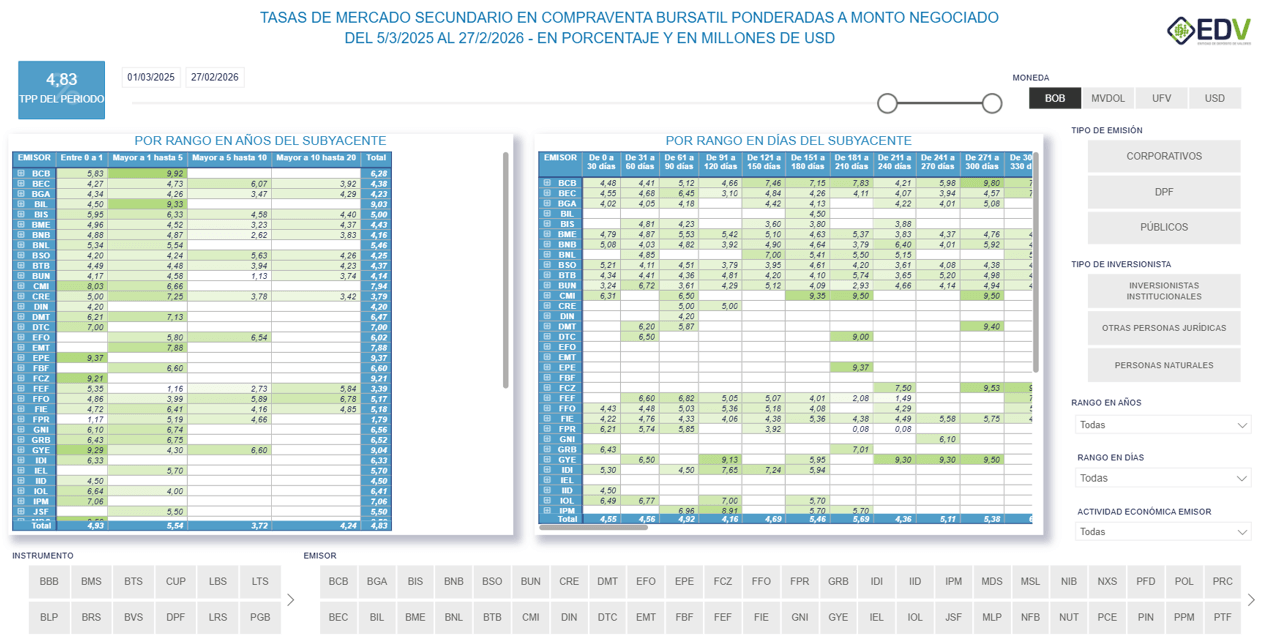Select the BBB instrument filter
1264x644 pixels.
pos(48,581)
